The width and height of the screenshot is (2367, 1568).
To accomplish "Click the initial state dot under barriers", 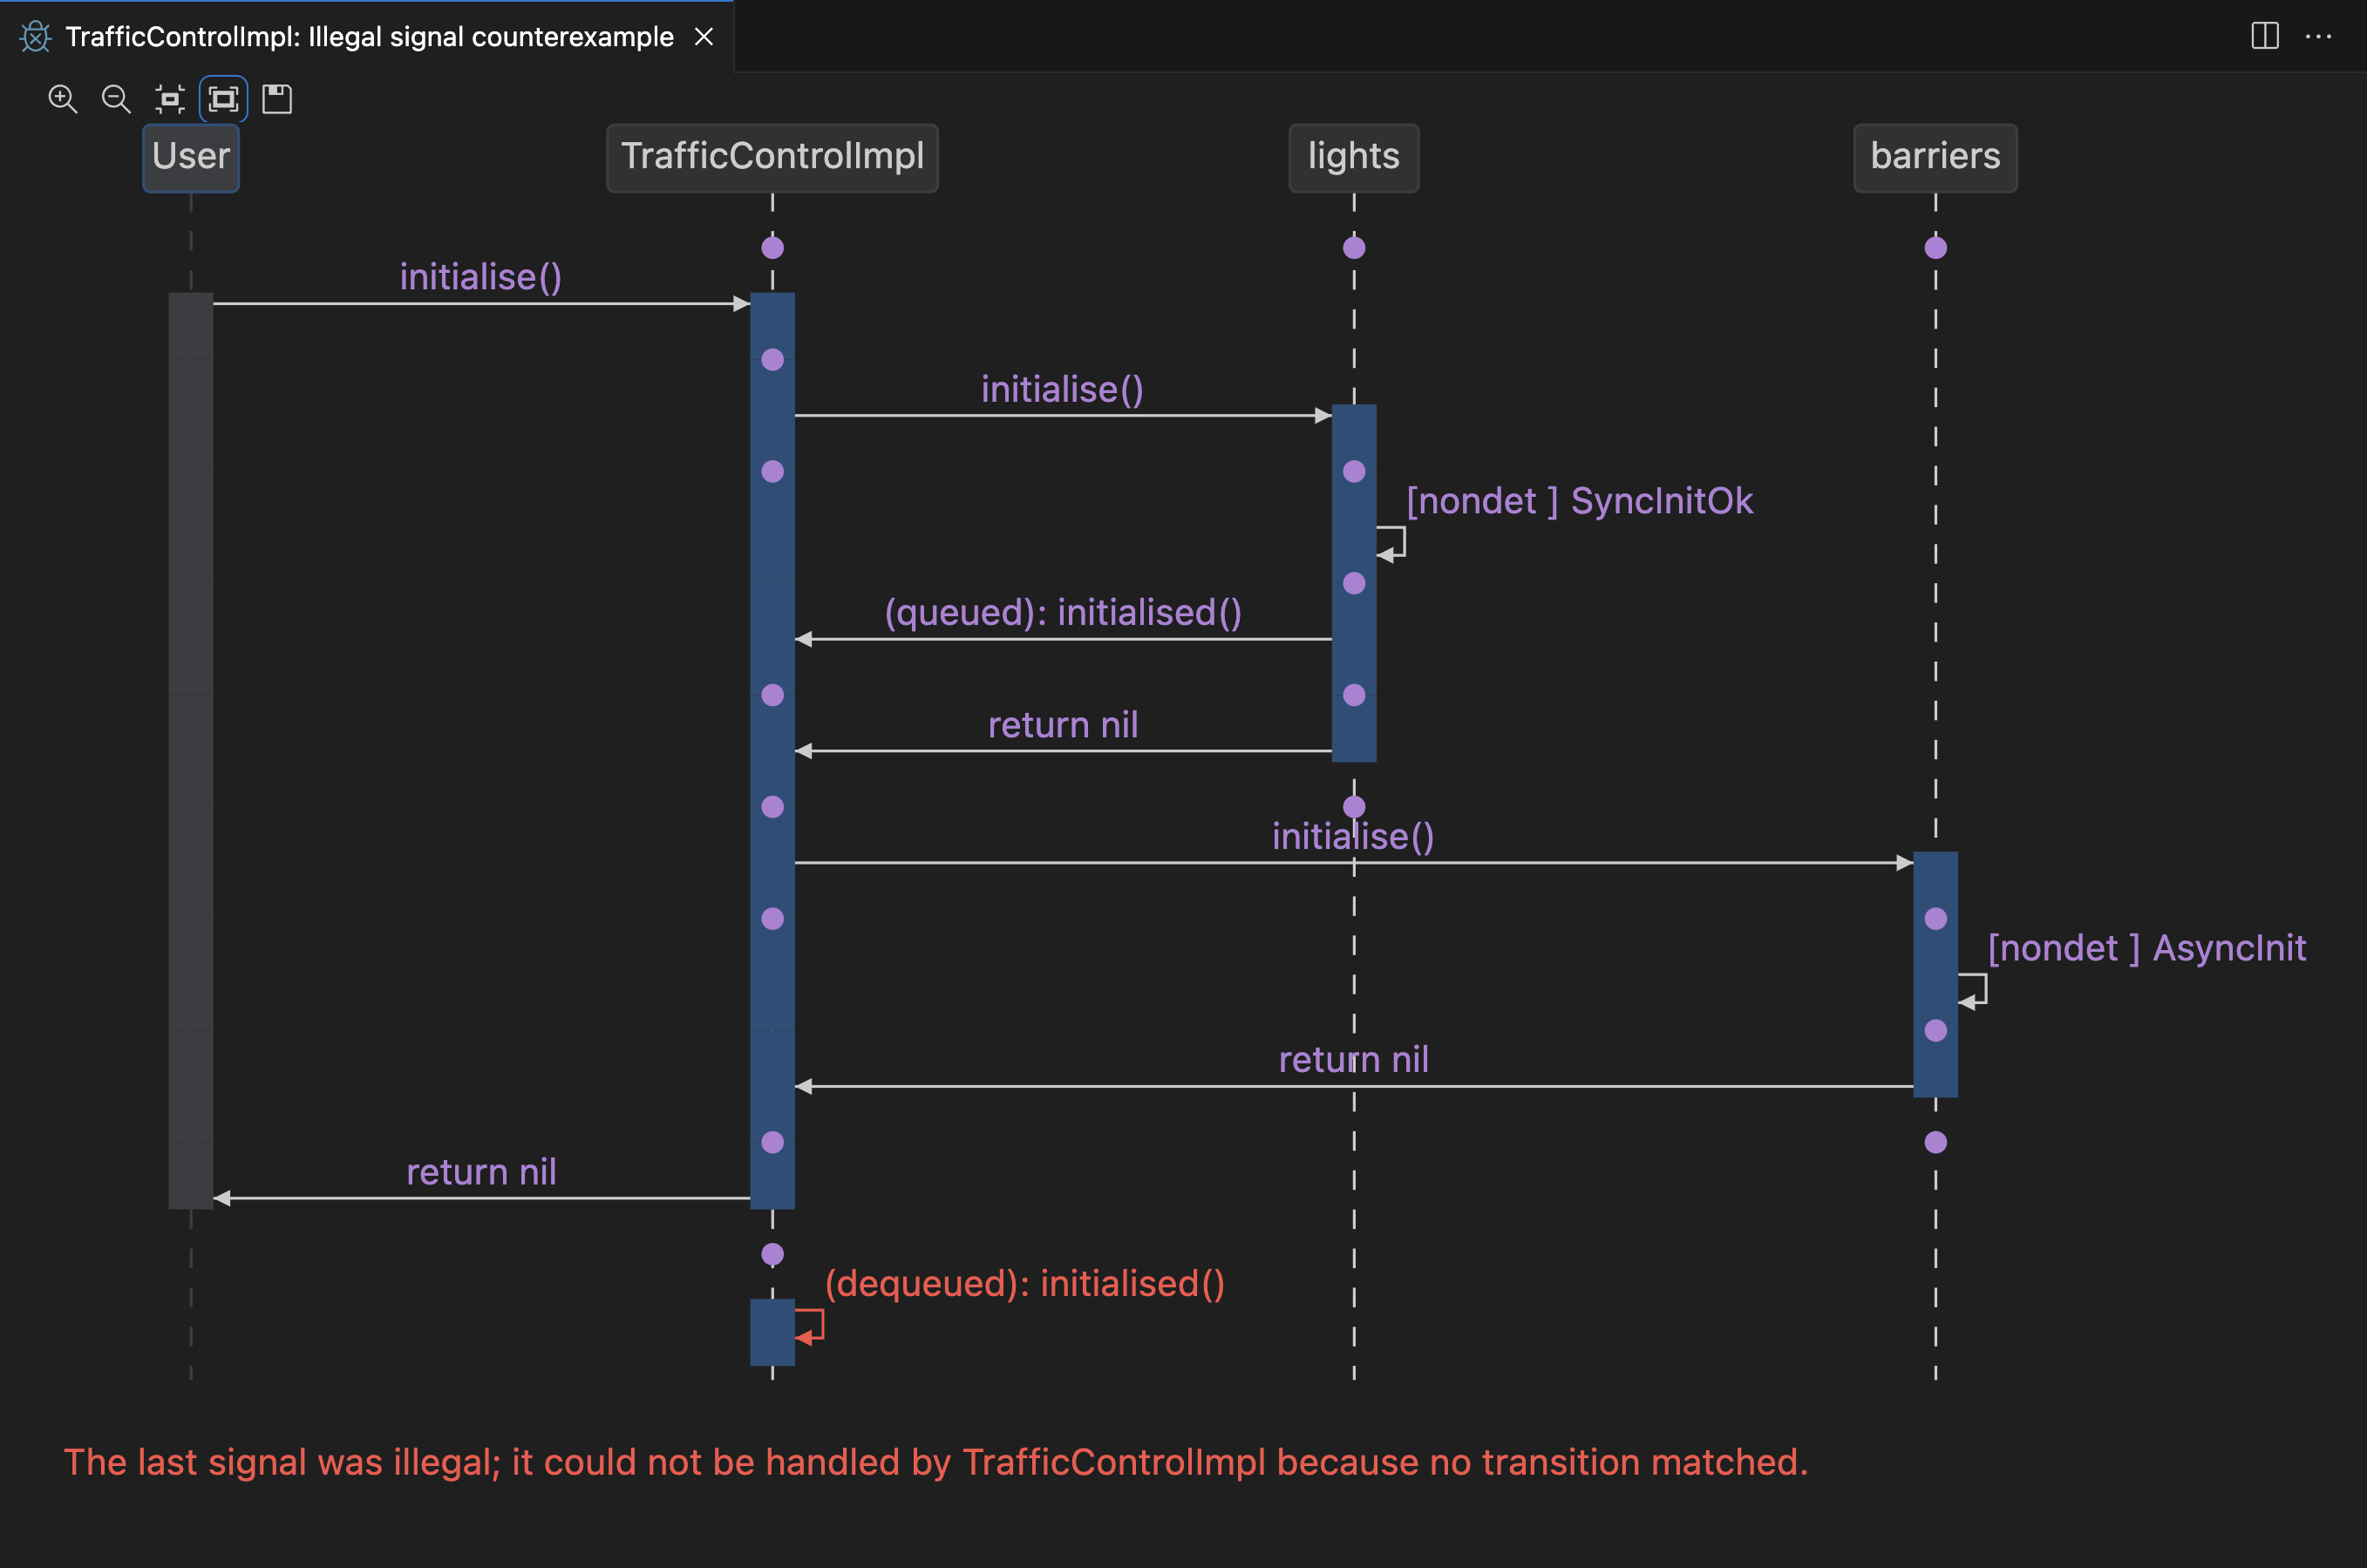I will point(1936,248).
